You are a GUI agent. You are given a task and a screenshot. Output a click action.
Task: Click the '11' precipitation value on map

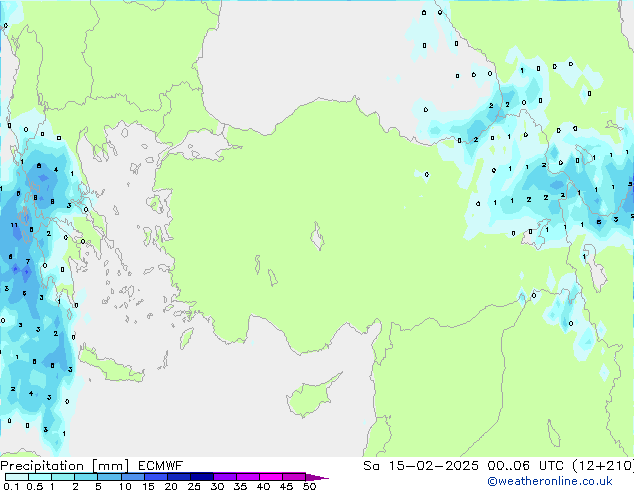coord(14,225)
